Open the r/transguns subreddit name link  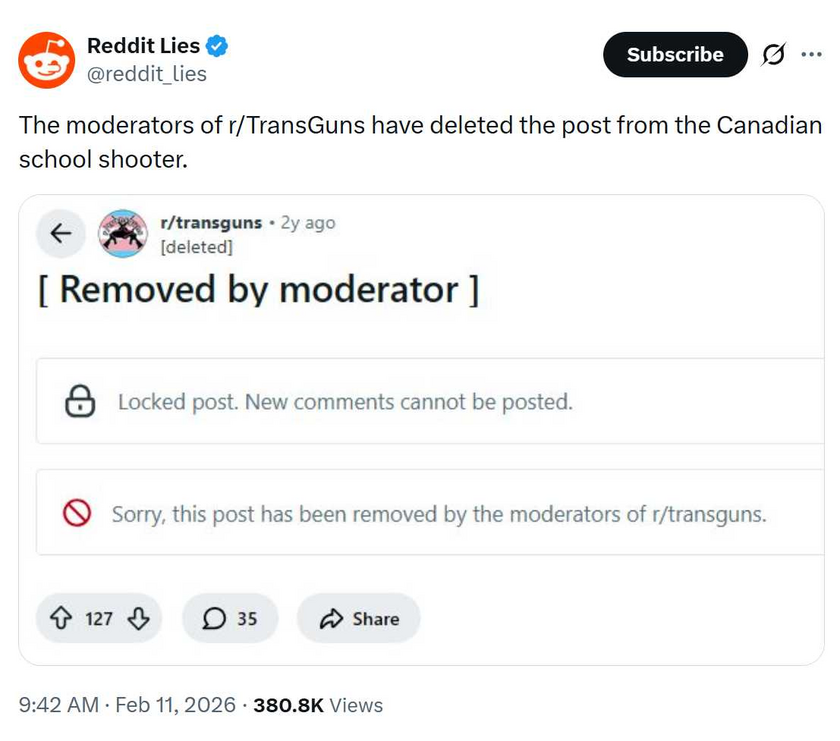pos(211,222)
